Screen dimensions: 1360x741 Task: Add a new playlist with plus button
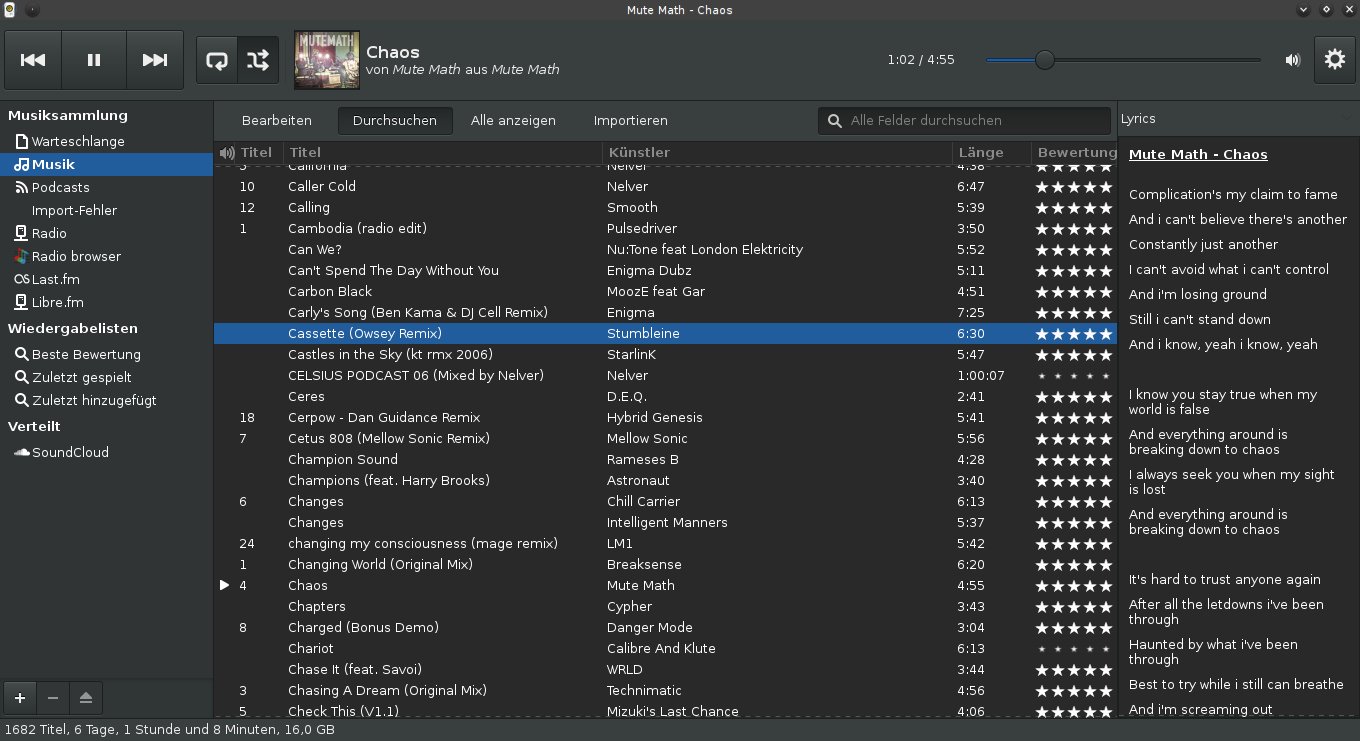20,697
